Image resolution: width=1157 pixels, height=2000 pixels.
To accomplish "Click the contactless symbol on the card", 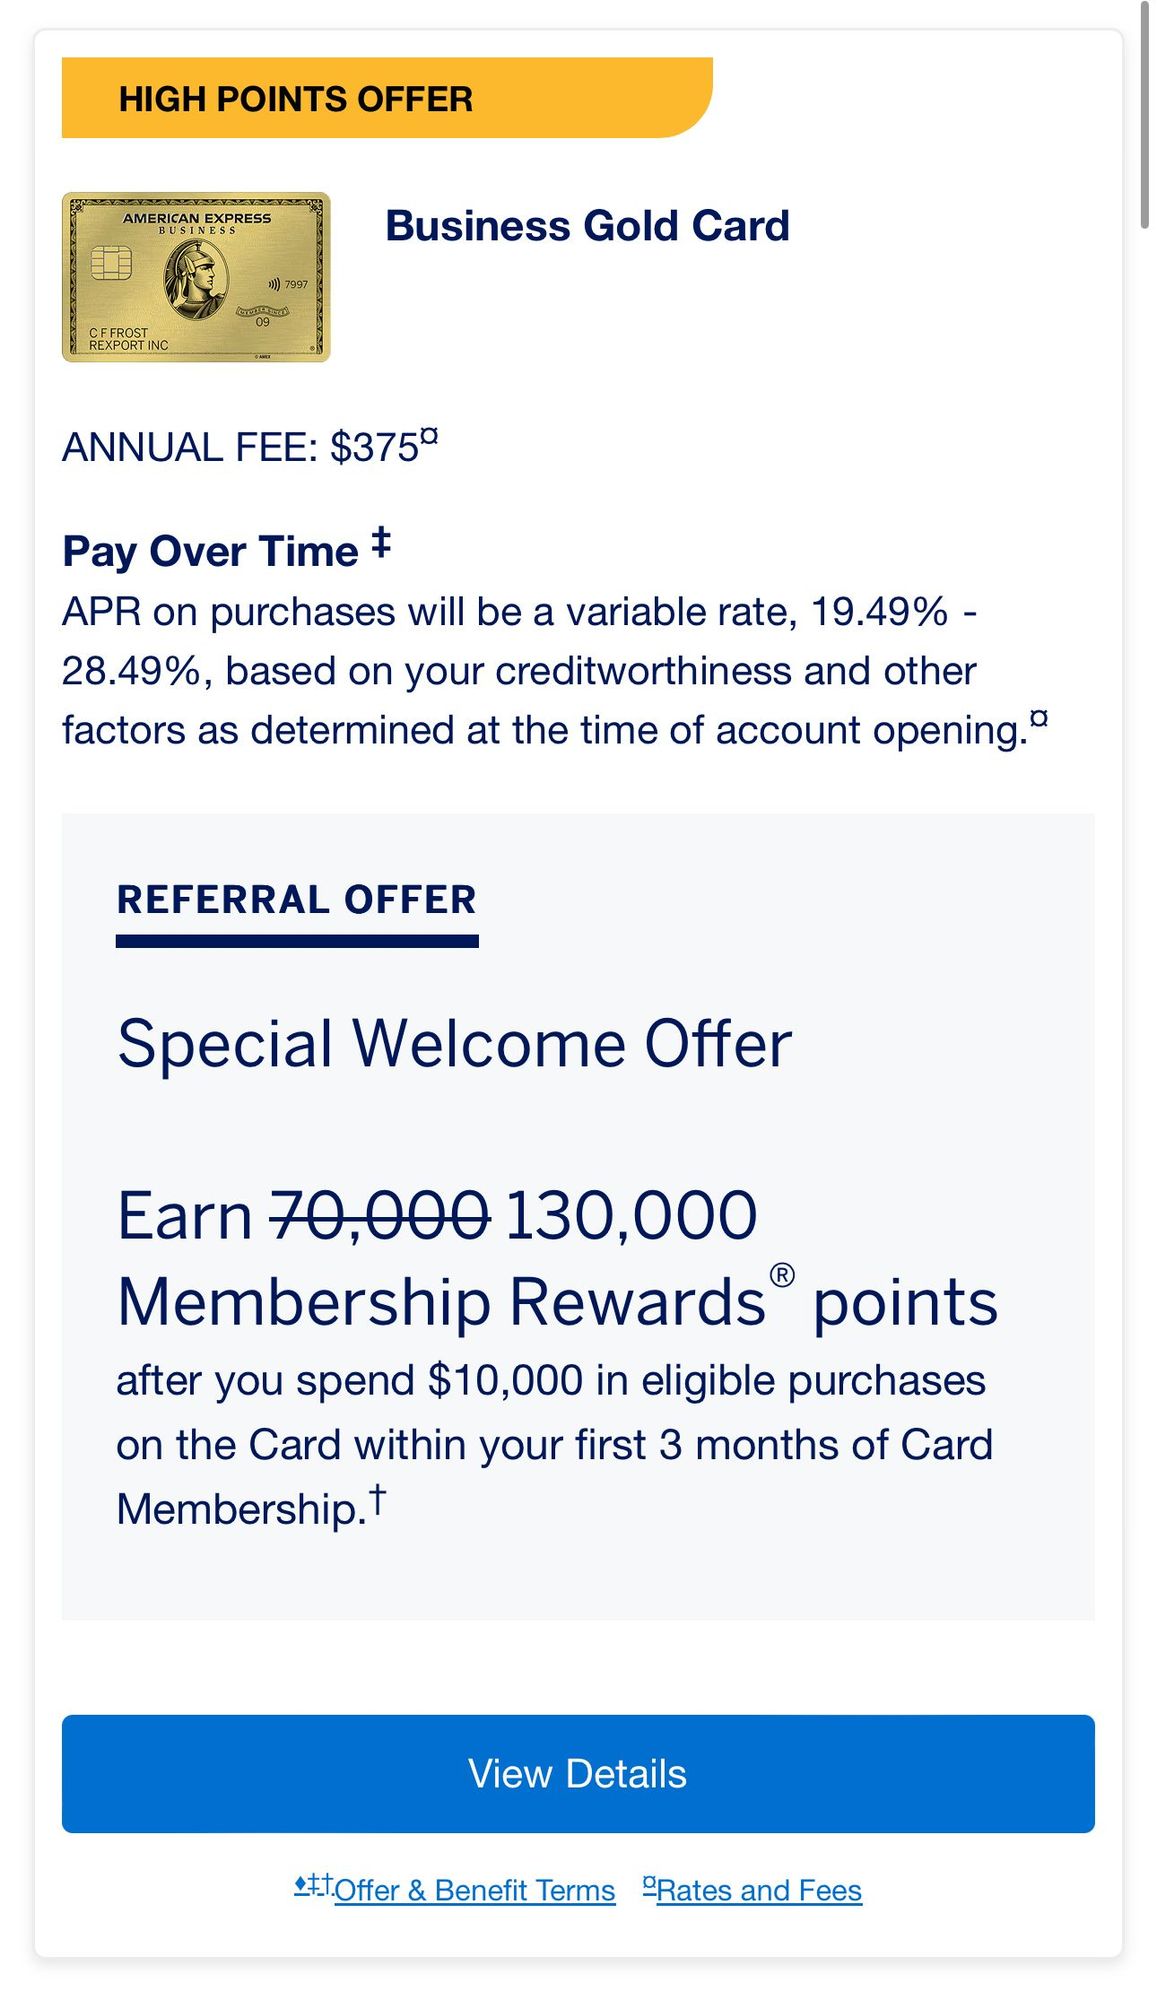I will point(273,284).
